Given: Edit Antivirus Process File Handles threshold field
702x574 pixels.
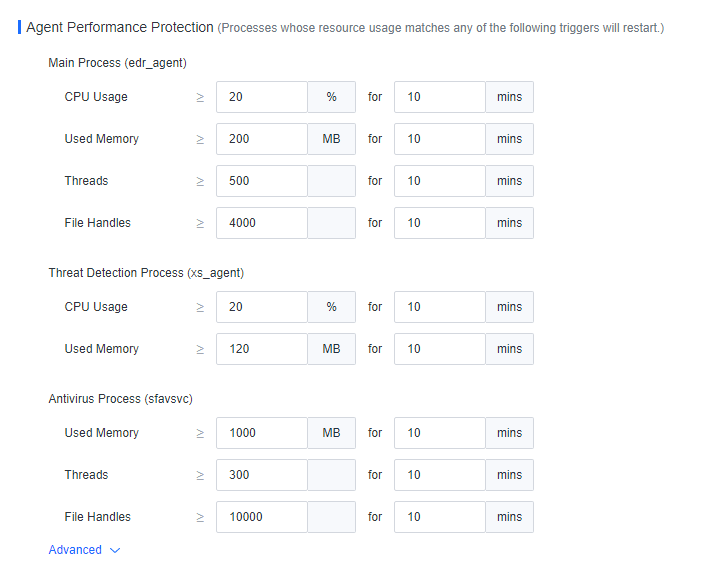Looking at the screenshot, I should pyautogui.click(x=261, y=517).
